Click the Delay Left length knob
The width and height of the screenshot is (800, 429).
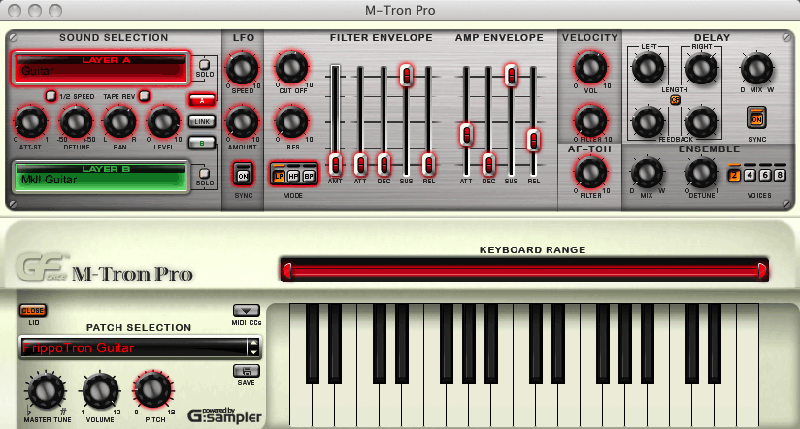point(648,68)
